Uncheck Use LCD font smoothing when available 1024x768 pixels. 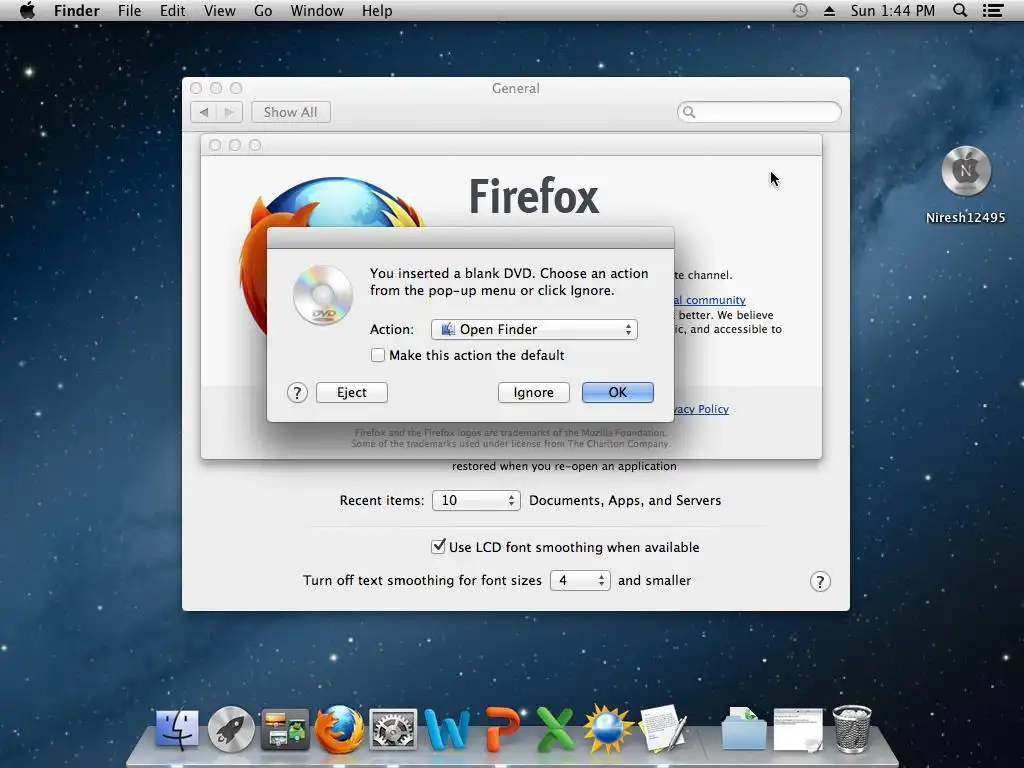coord(438,547)
